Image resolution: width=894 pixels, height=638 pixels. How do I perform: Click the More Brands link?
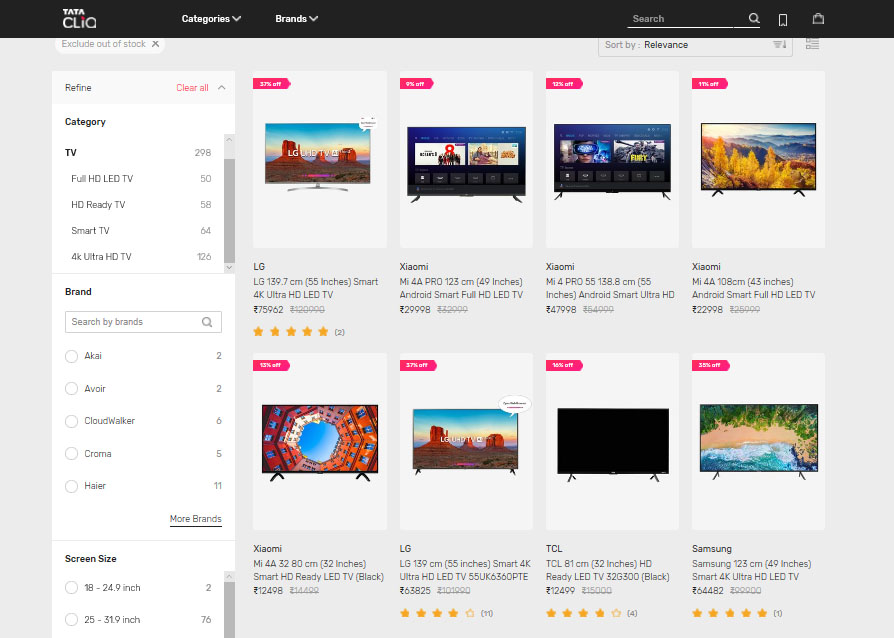(196, 519)
